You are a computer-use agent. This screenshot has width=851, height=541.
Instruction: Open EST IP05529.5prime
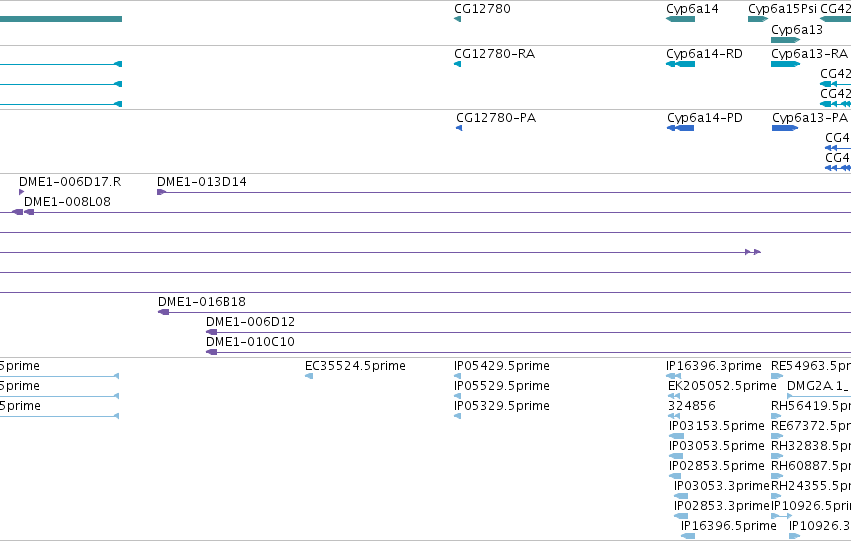[502, 386]
